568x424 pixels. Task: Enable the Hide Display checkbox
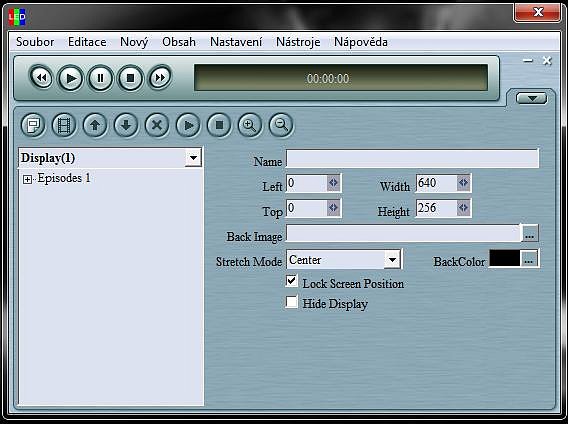coord(292,302)
